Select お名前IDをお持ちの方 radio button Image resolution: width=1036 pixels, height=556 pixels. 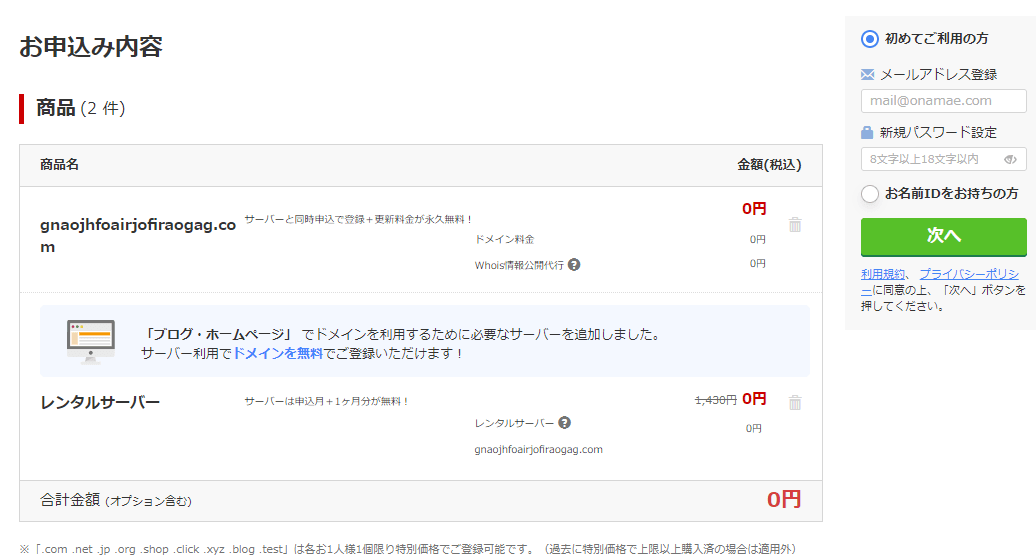point(870,193)
